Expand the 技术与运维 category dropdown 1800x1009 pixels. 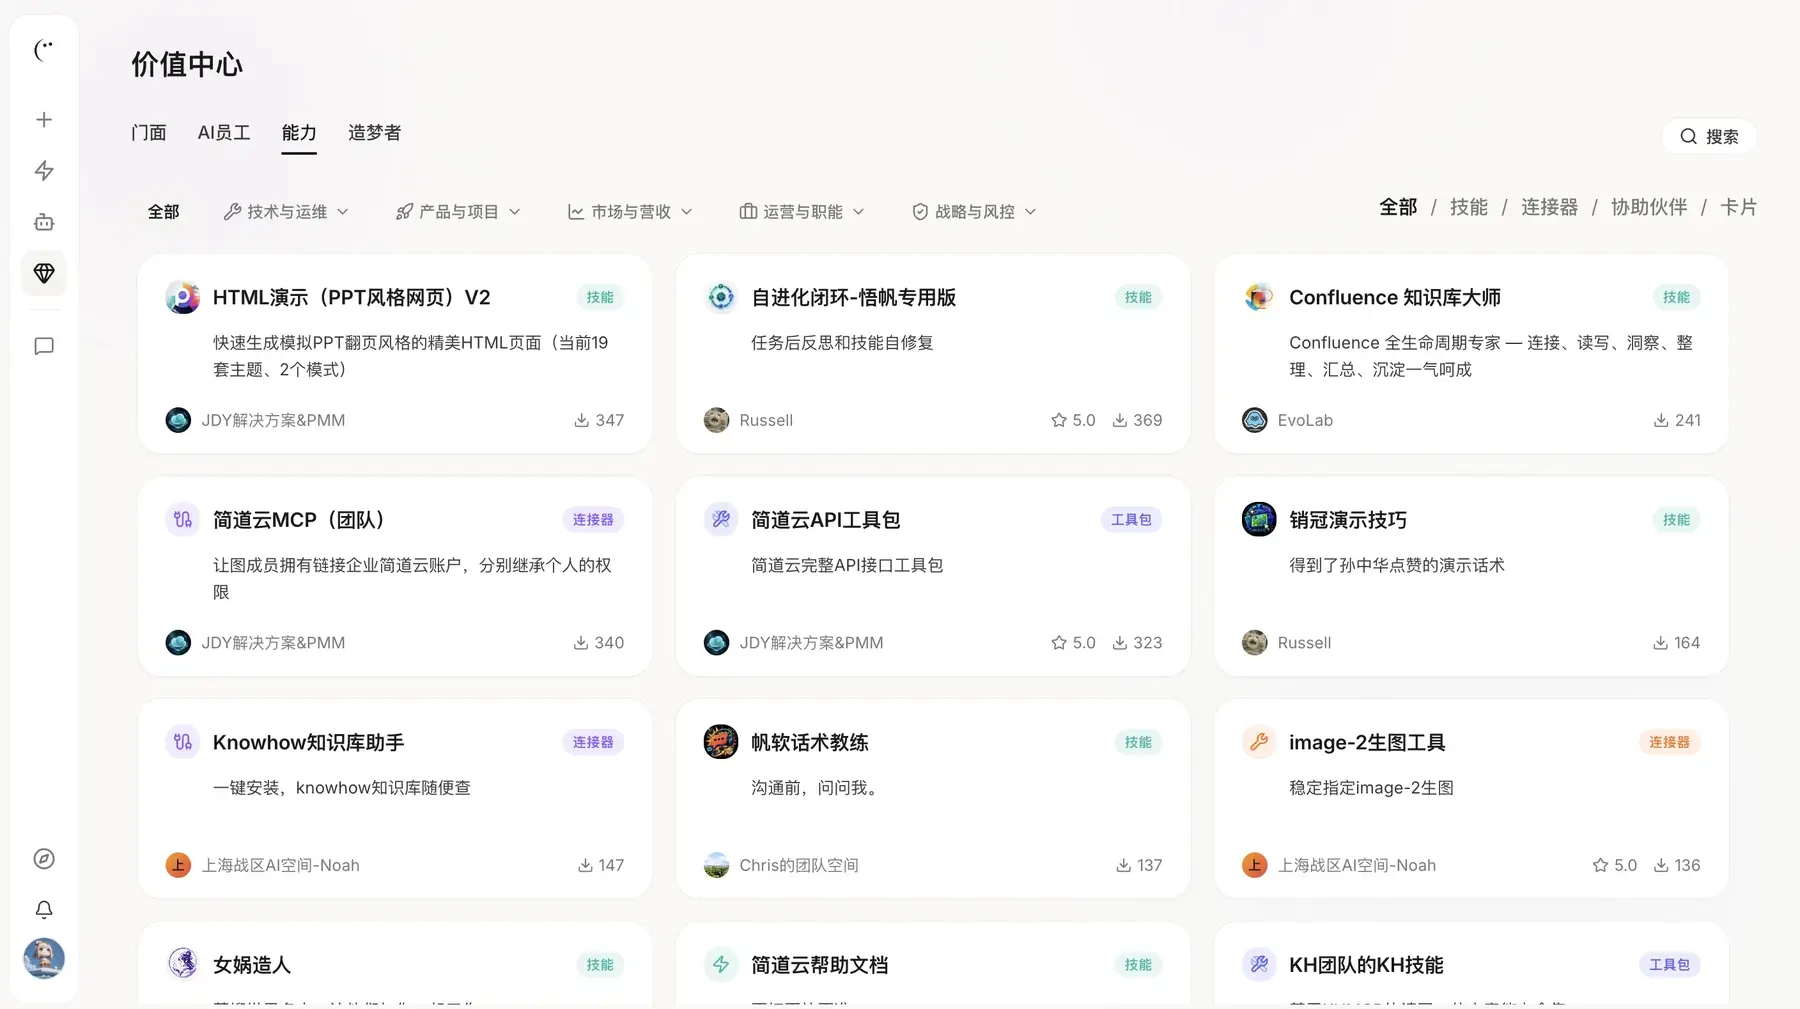coord(286,212)
